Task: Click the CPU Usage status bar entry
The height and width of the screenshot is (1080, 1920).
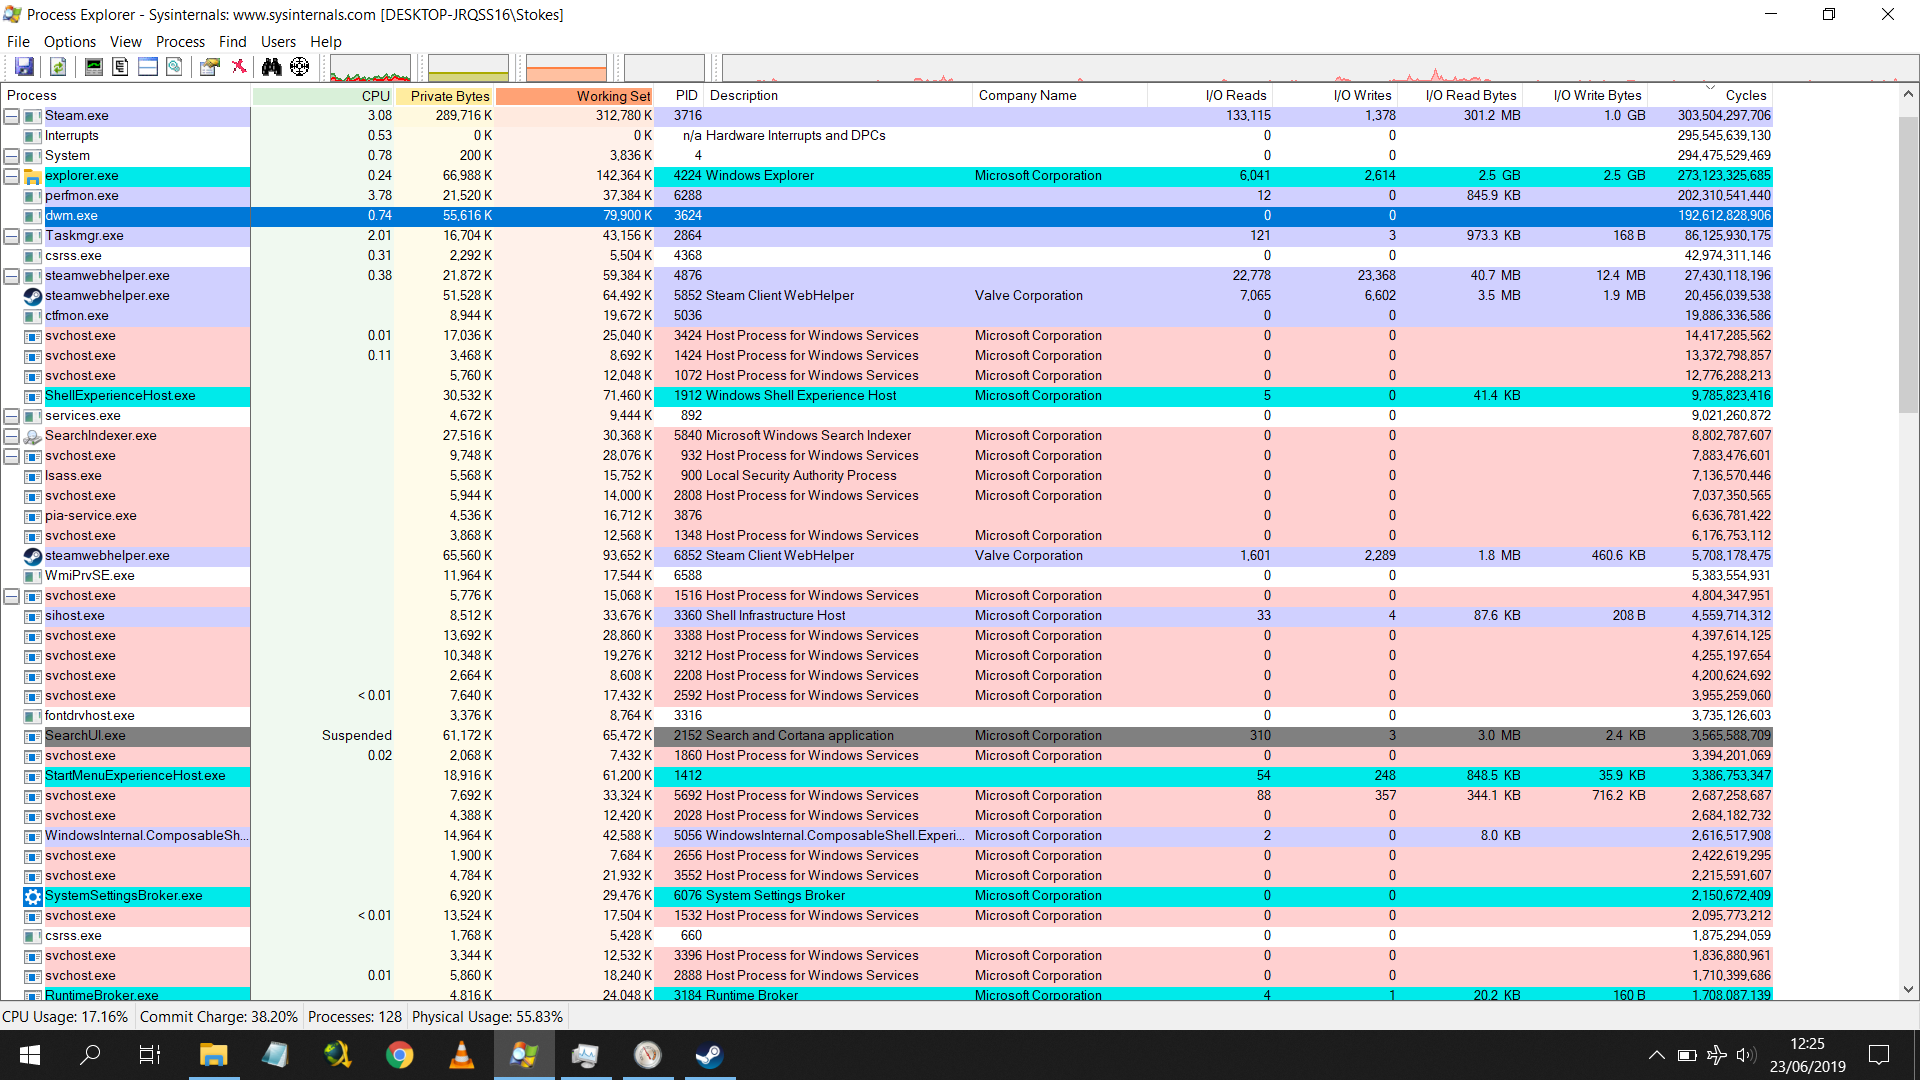Action: [66, 1016]
